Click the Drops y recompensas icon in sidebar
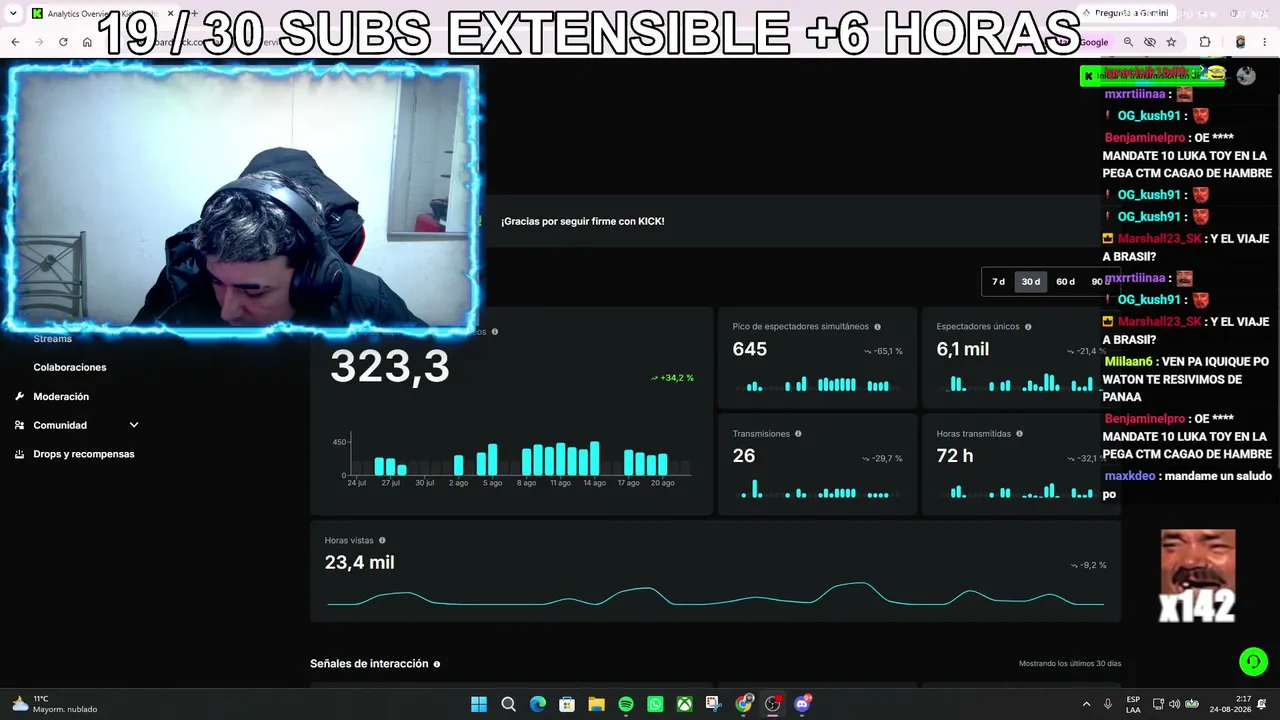Screen dimensions: 1280x720 click(x=19, y=454)
